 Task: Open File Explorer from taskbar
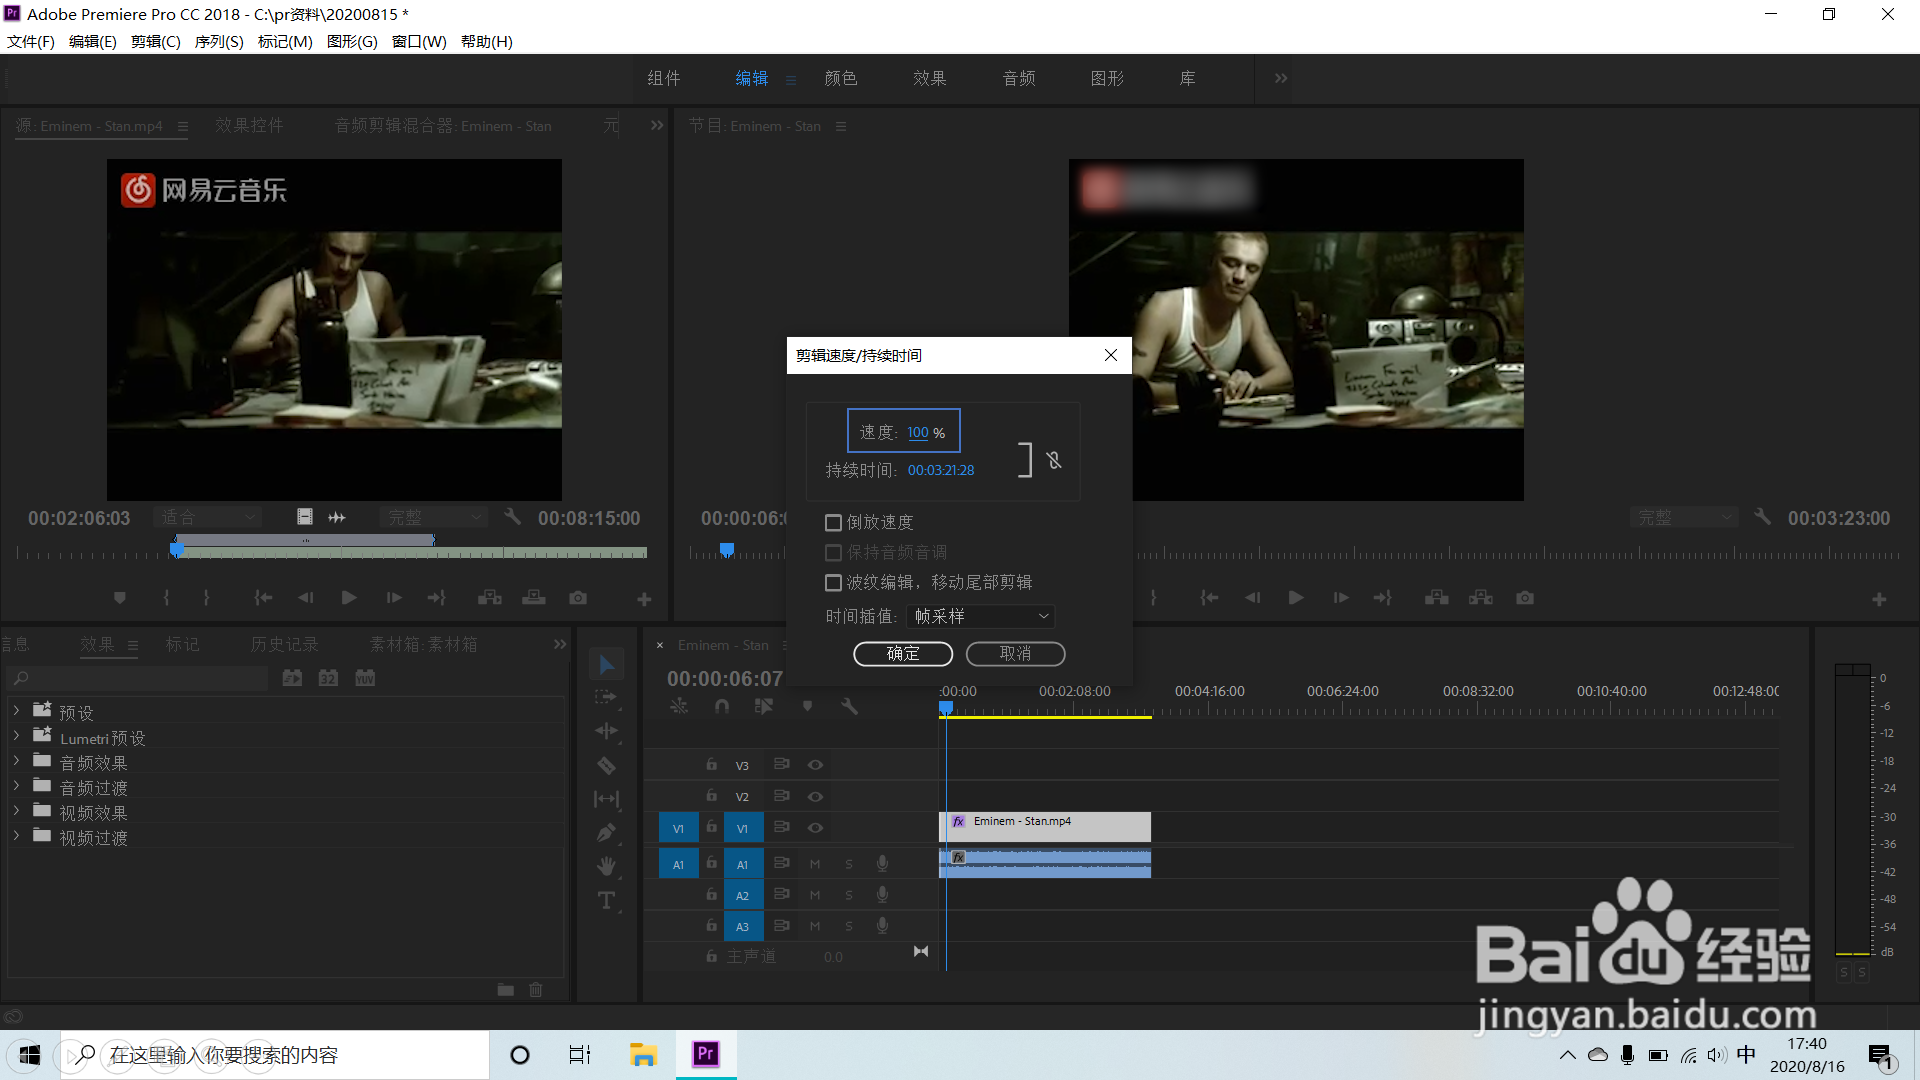click(642, 1055)
